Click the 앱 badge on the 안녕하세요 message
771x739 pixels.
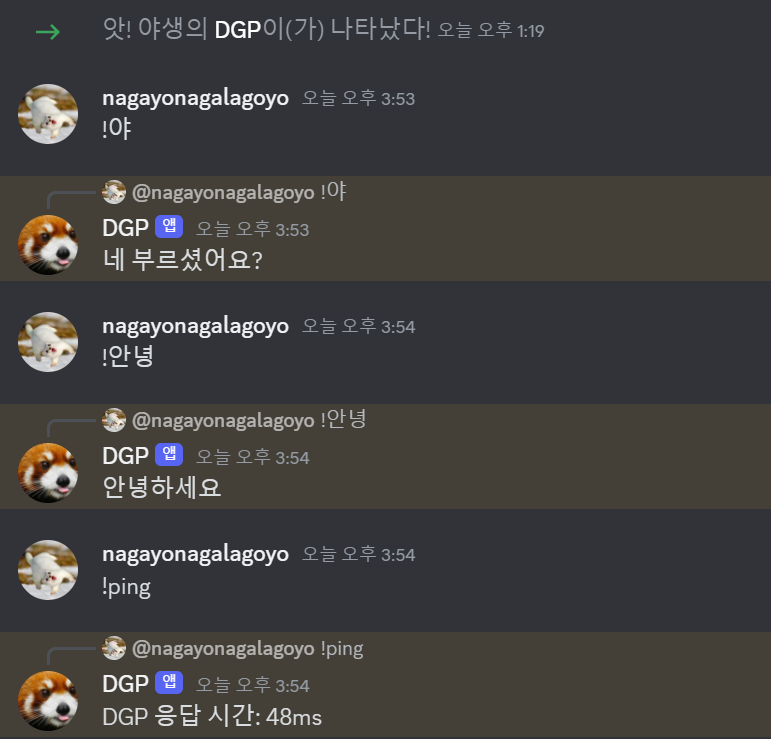pyautogui.click(x=169, y=454)
